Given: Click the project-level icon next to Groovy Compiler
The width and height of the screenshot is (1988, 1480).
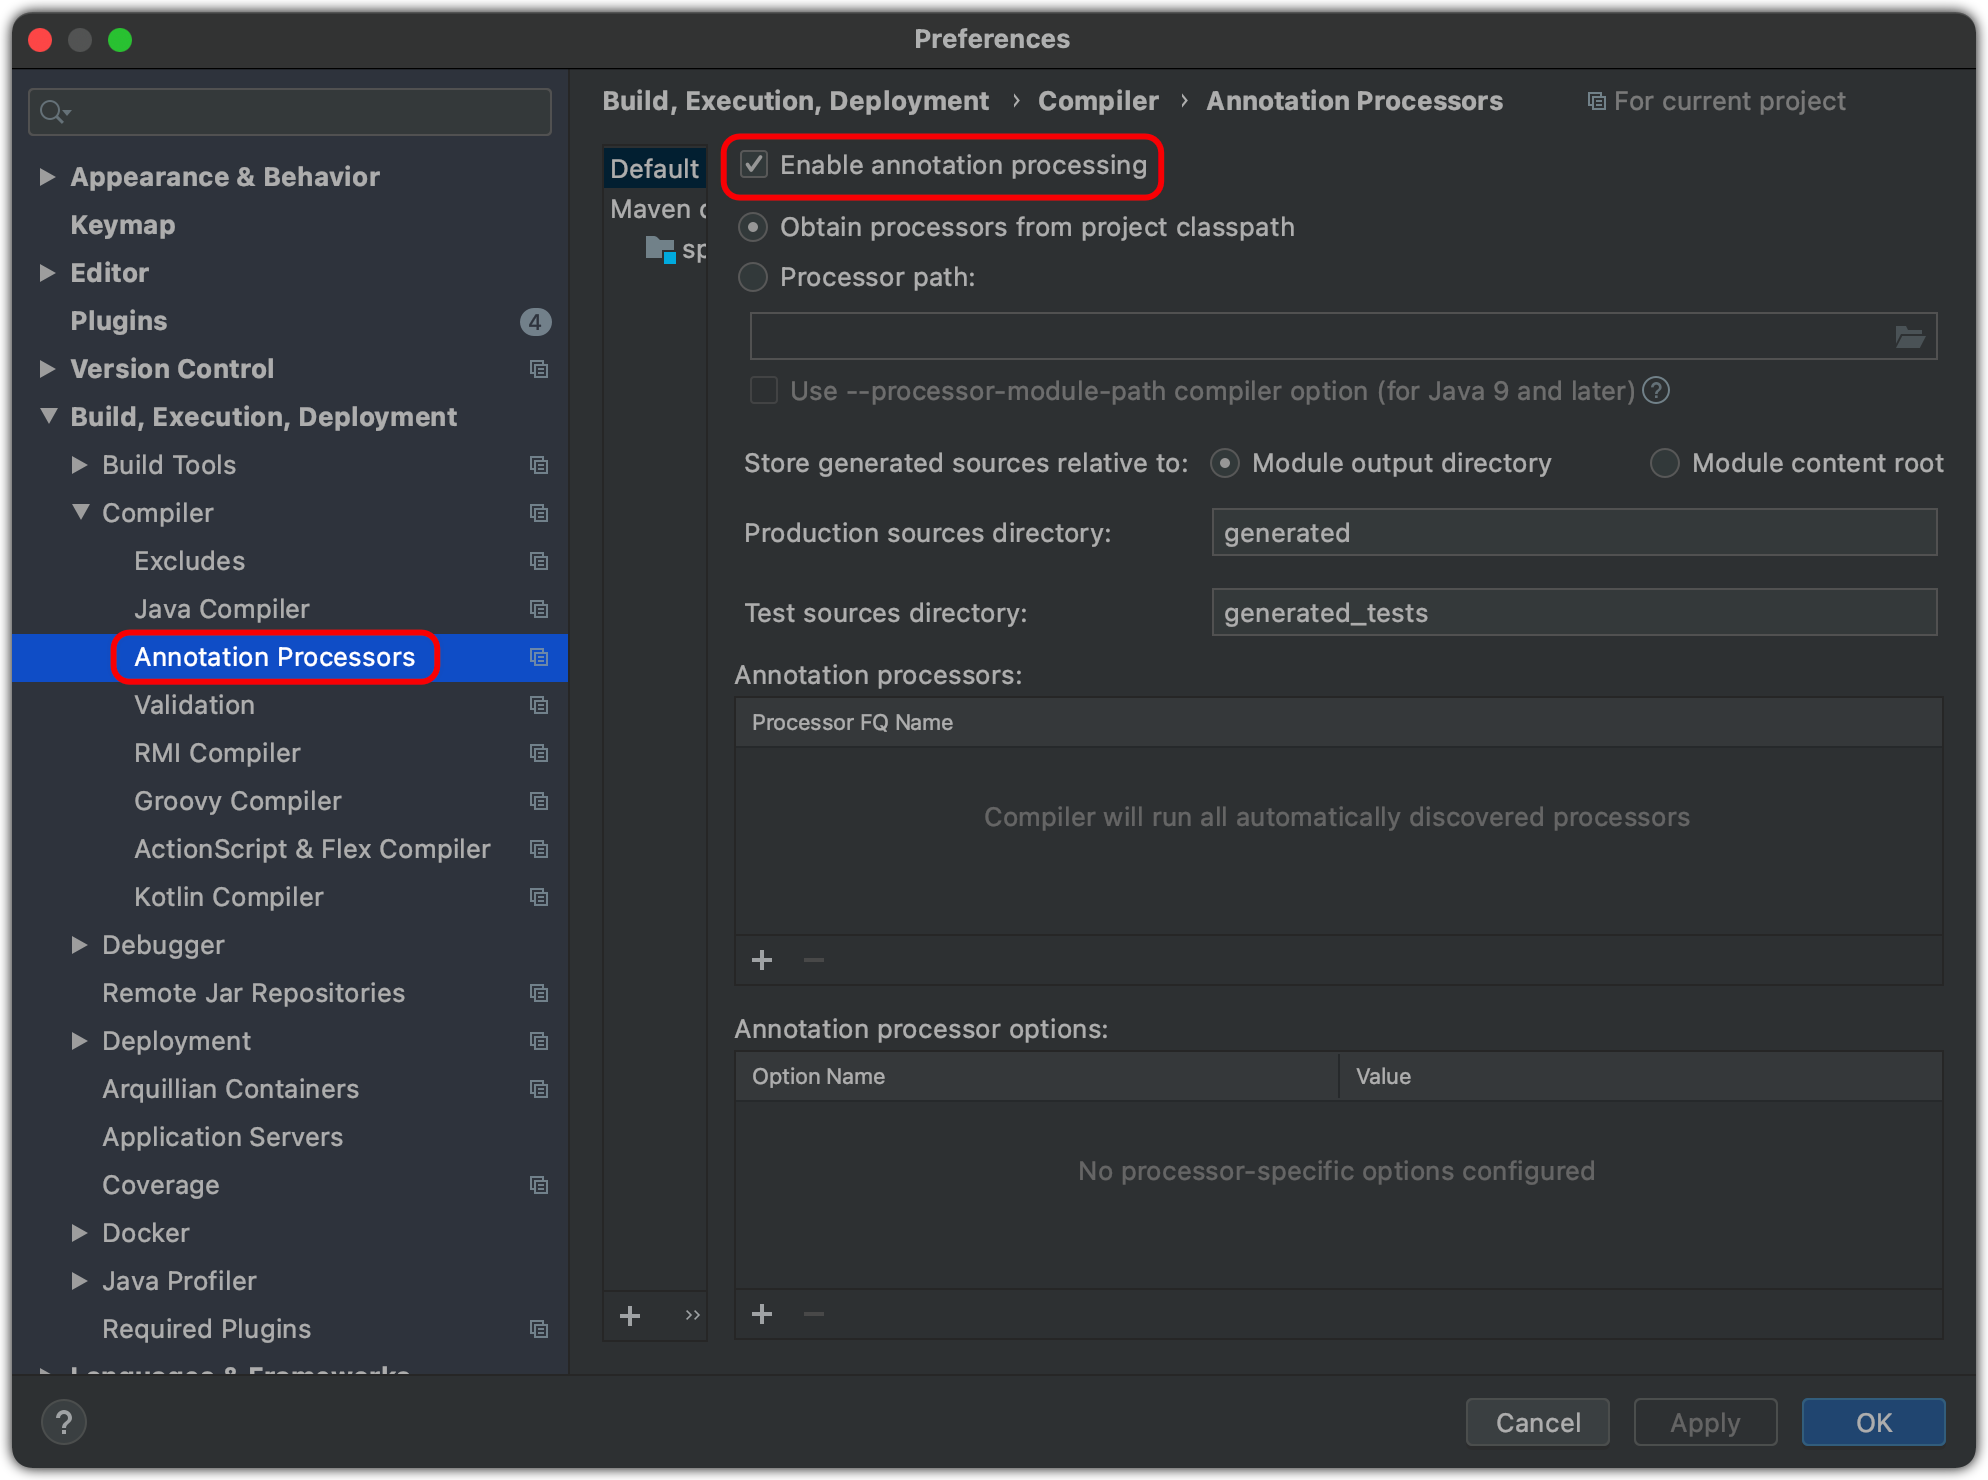Looking at the screenshot, I should (x=539, y=801).
